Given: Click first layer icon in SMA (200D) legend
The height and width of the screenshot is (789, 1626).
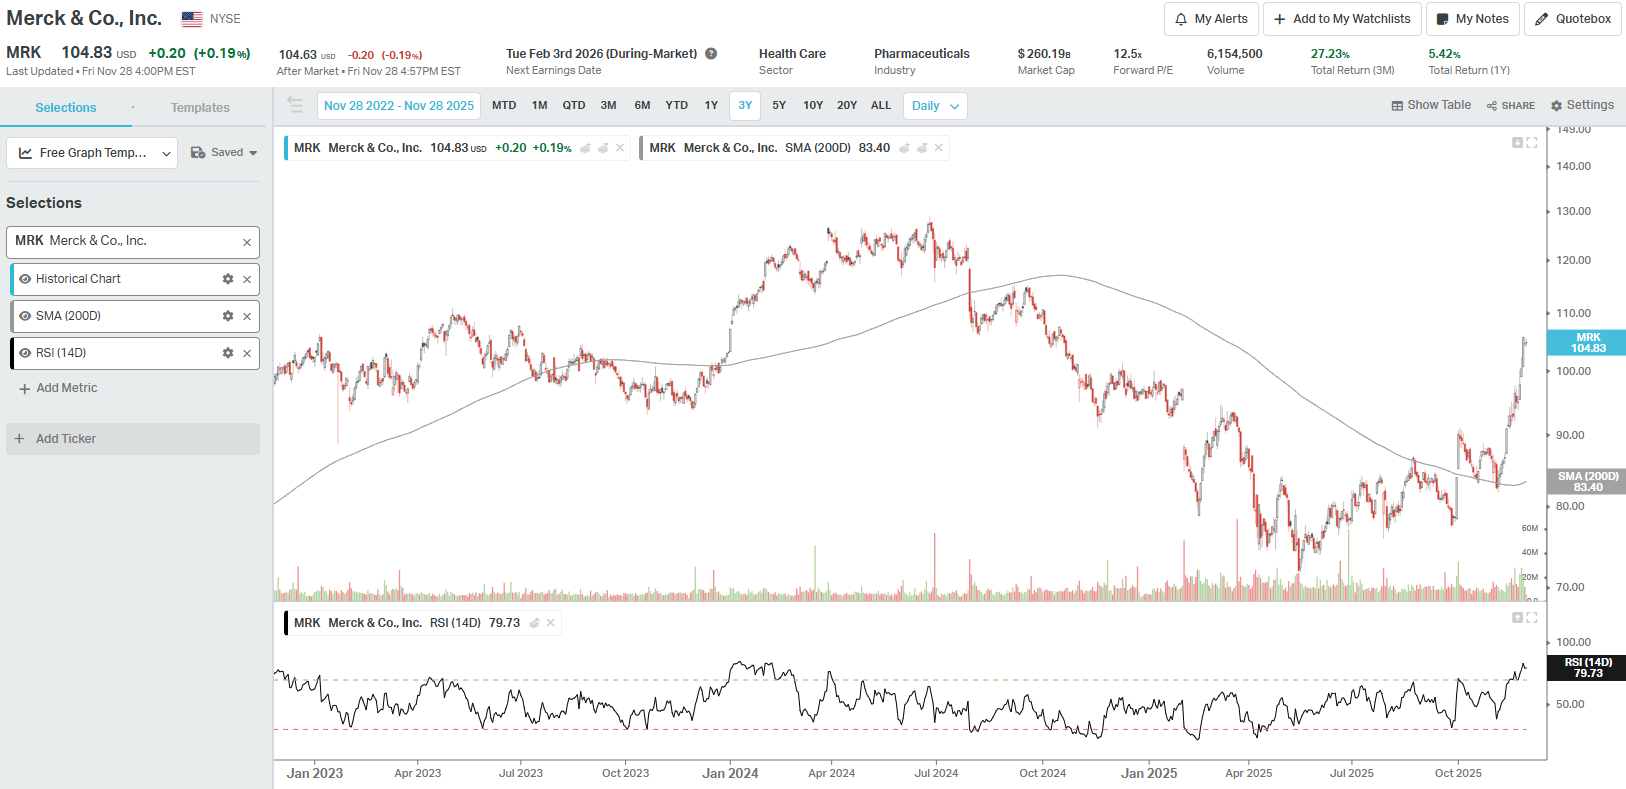Looking at the screenshot, I should point(904,148).
